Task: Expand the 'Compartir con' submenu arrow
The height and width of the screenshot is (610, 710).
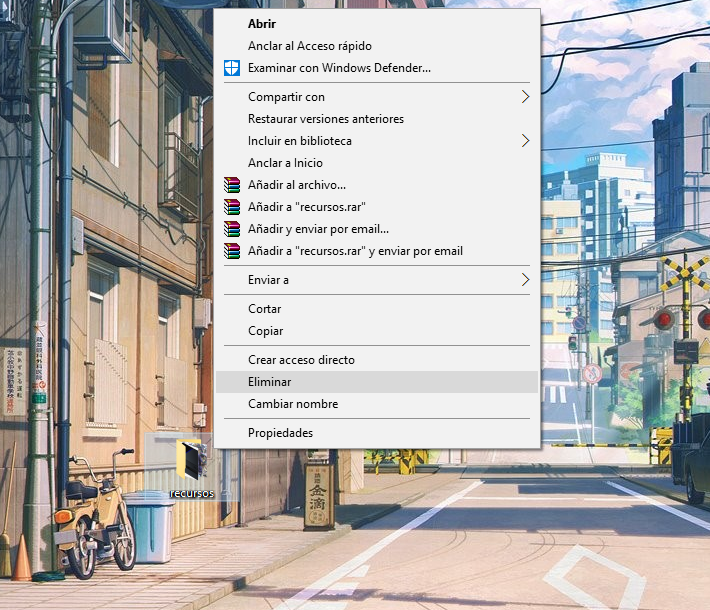Action: point(525,96)
